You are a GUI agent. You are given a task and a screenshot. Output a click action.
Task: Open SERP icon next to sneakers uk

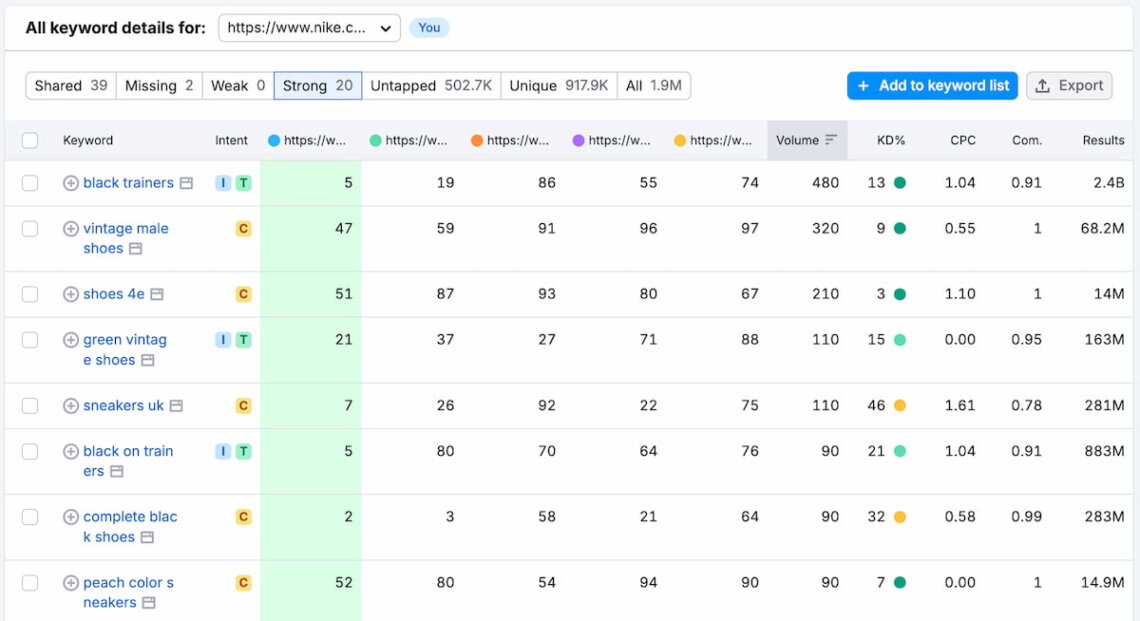coord(176,406)
